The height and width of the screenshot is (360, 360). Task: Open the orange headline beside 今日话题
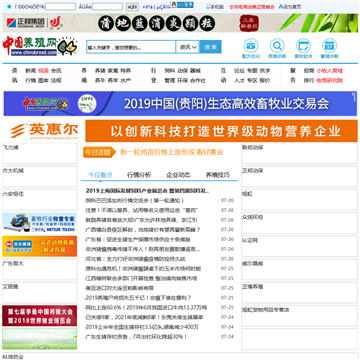(x=171, y=152)
